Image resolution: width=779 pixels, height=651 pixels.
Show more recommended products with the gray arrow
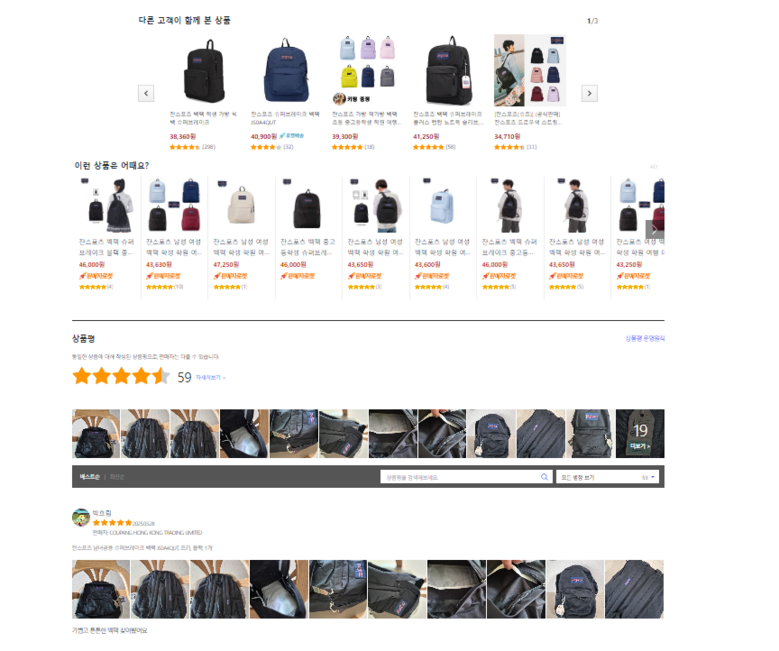click(x=654, y=230)
